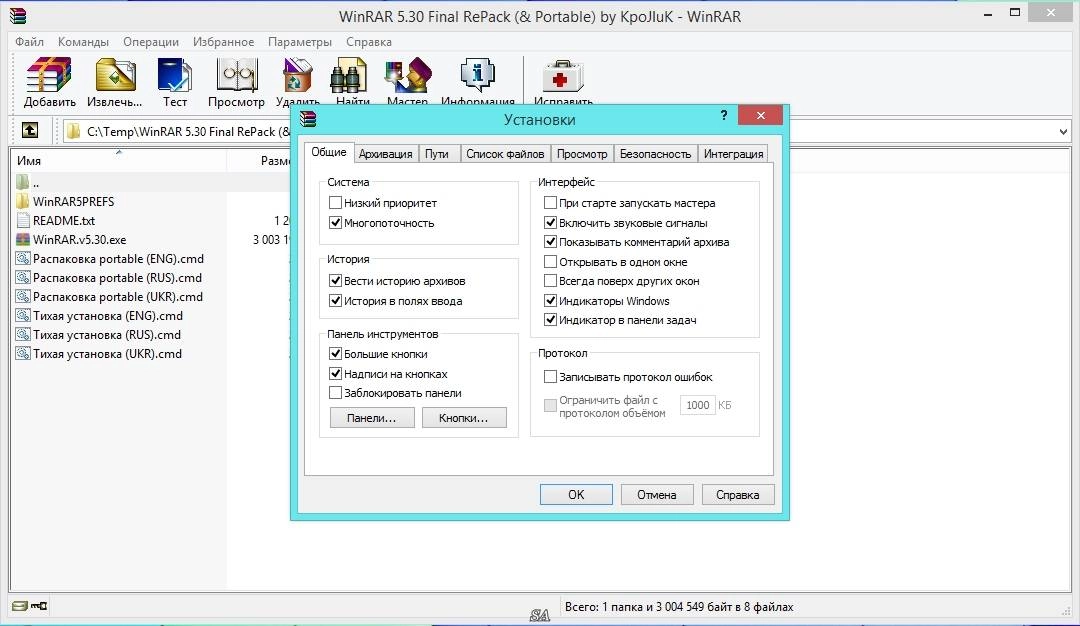Toggle Вести историю архивов checkbox
The image size is (1080, 626).
coord(335,280)
